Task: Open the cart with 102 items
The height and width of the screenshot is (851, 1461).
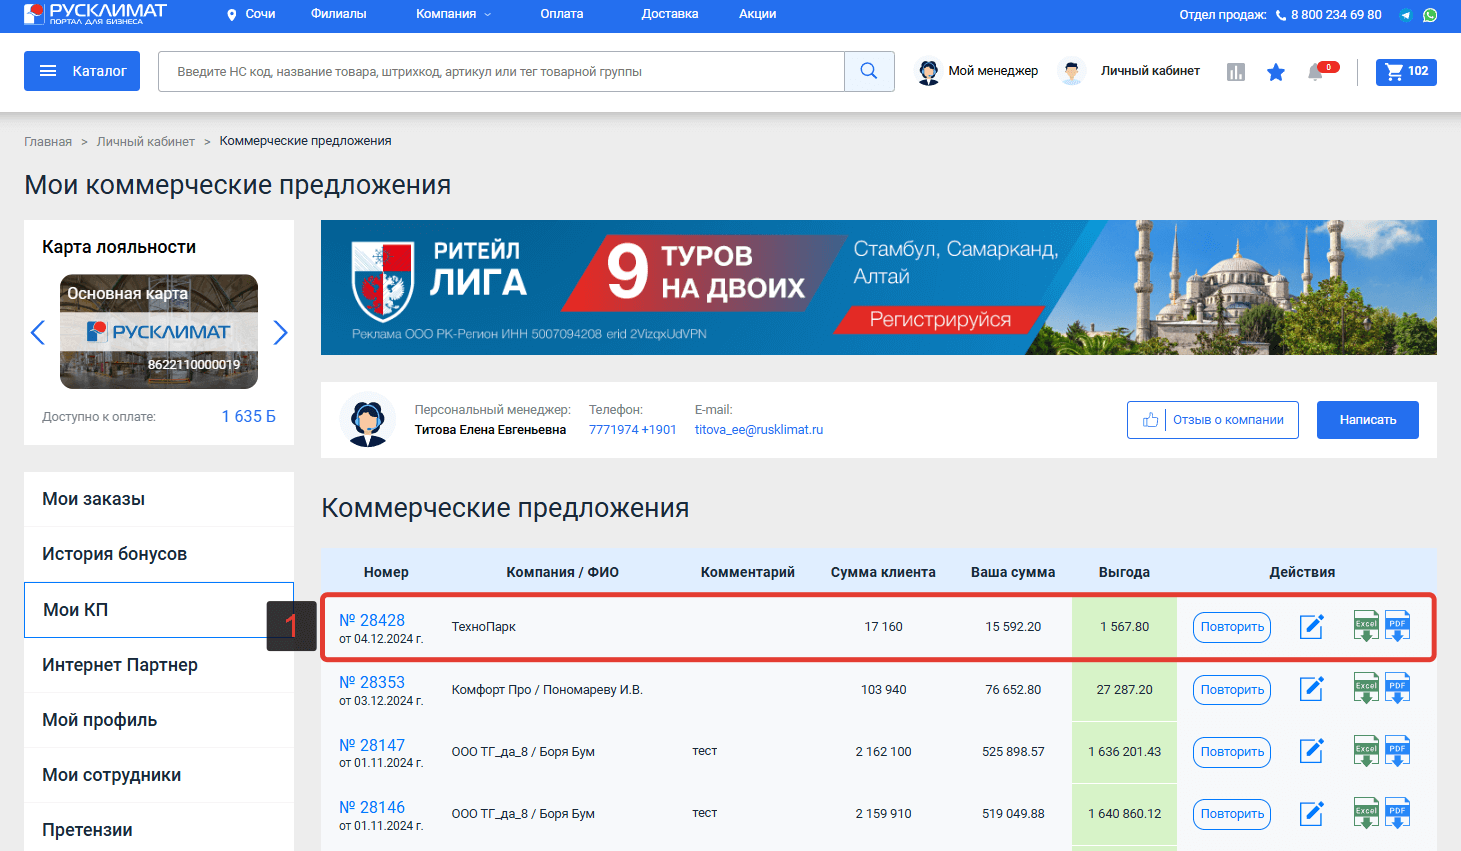Action: pyautogui.click(x=1406, y=71)
